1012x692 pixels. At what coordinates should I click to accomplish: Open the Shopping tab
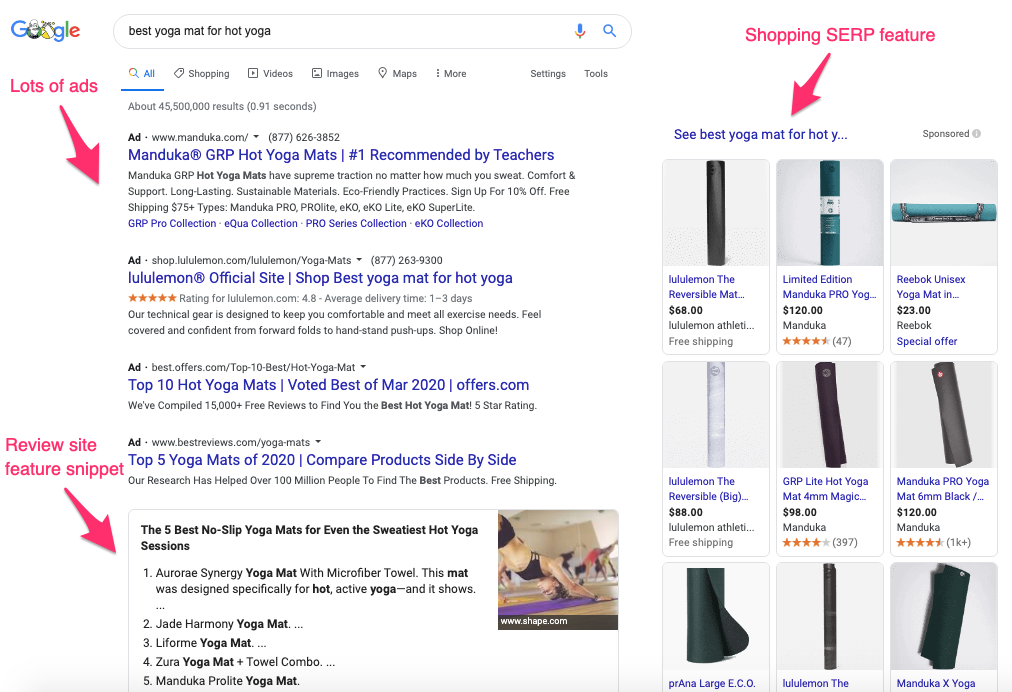point(201,74)
